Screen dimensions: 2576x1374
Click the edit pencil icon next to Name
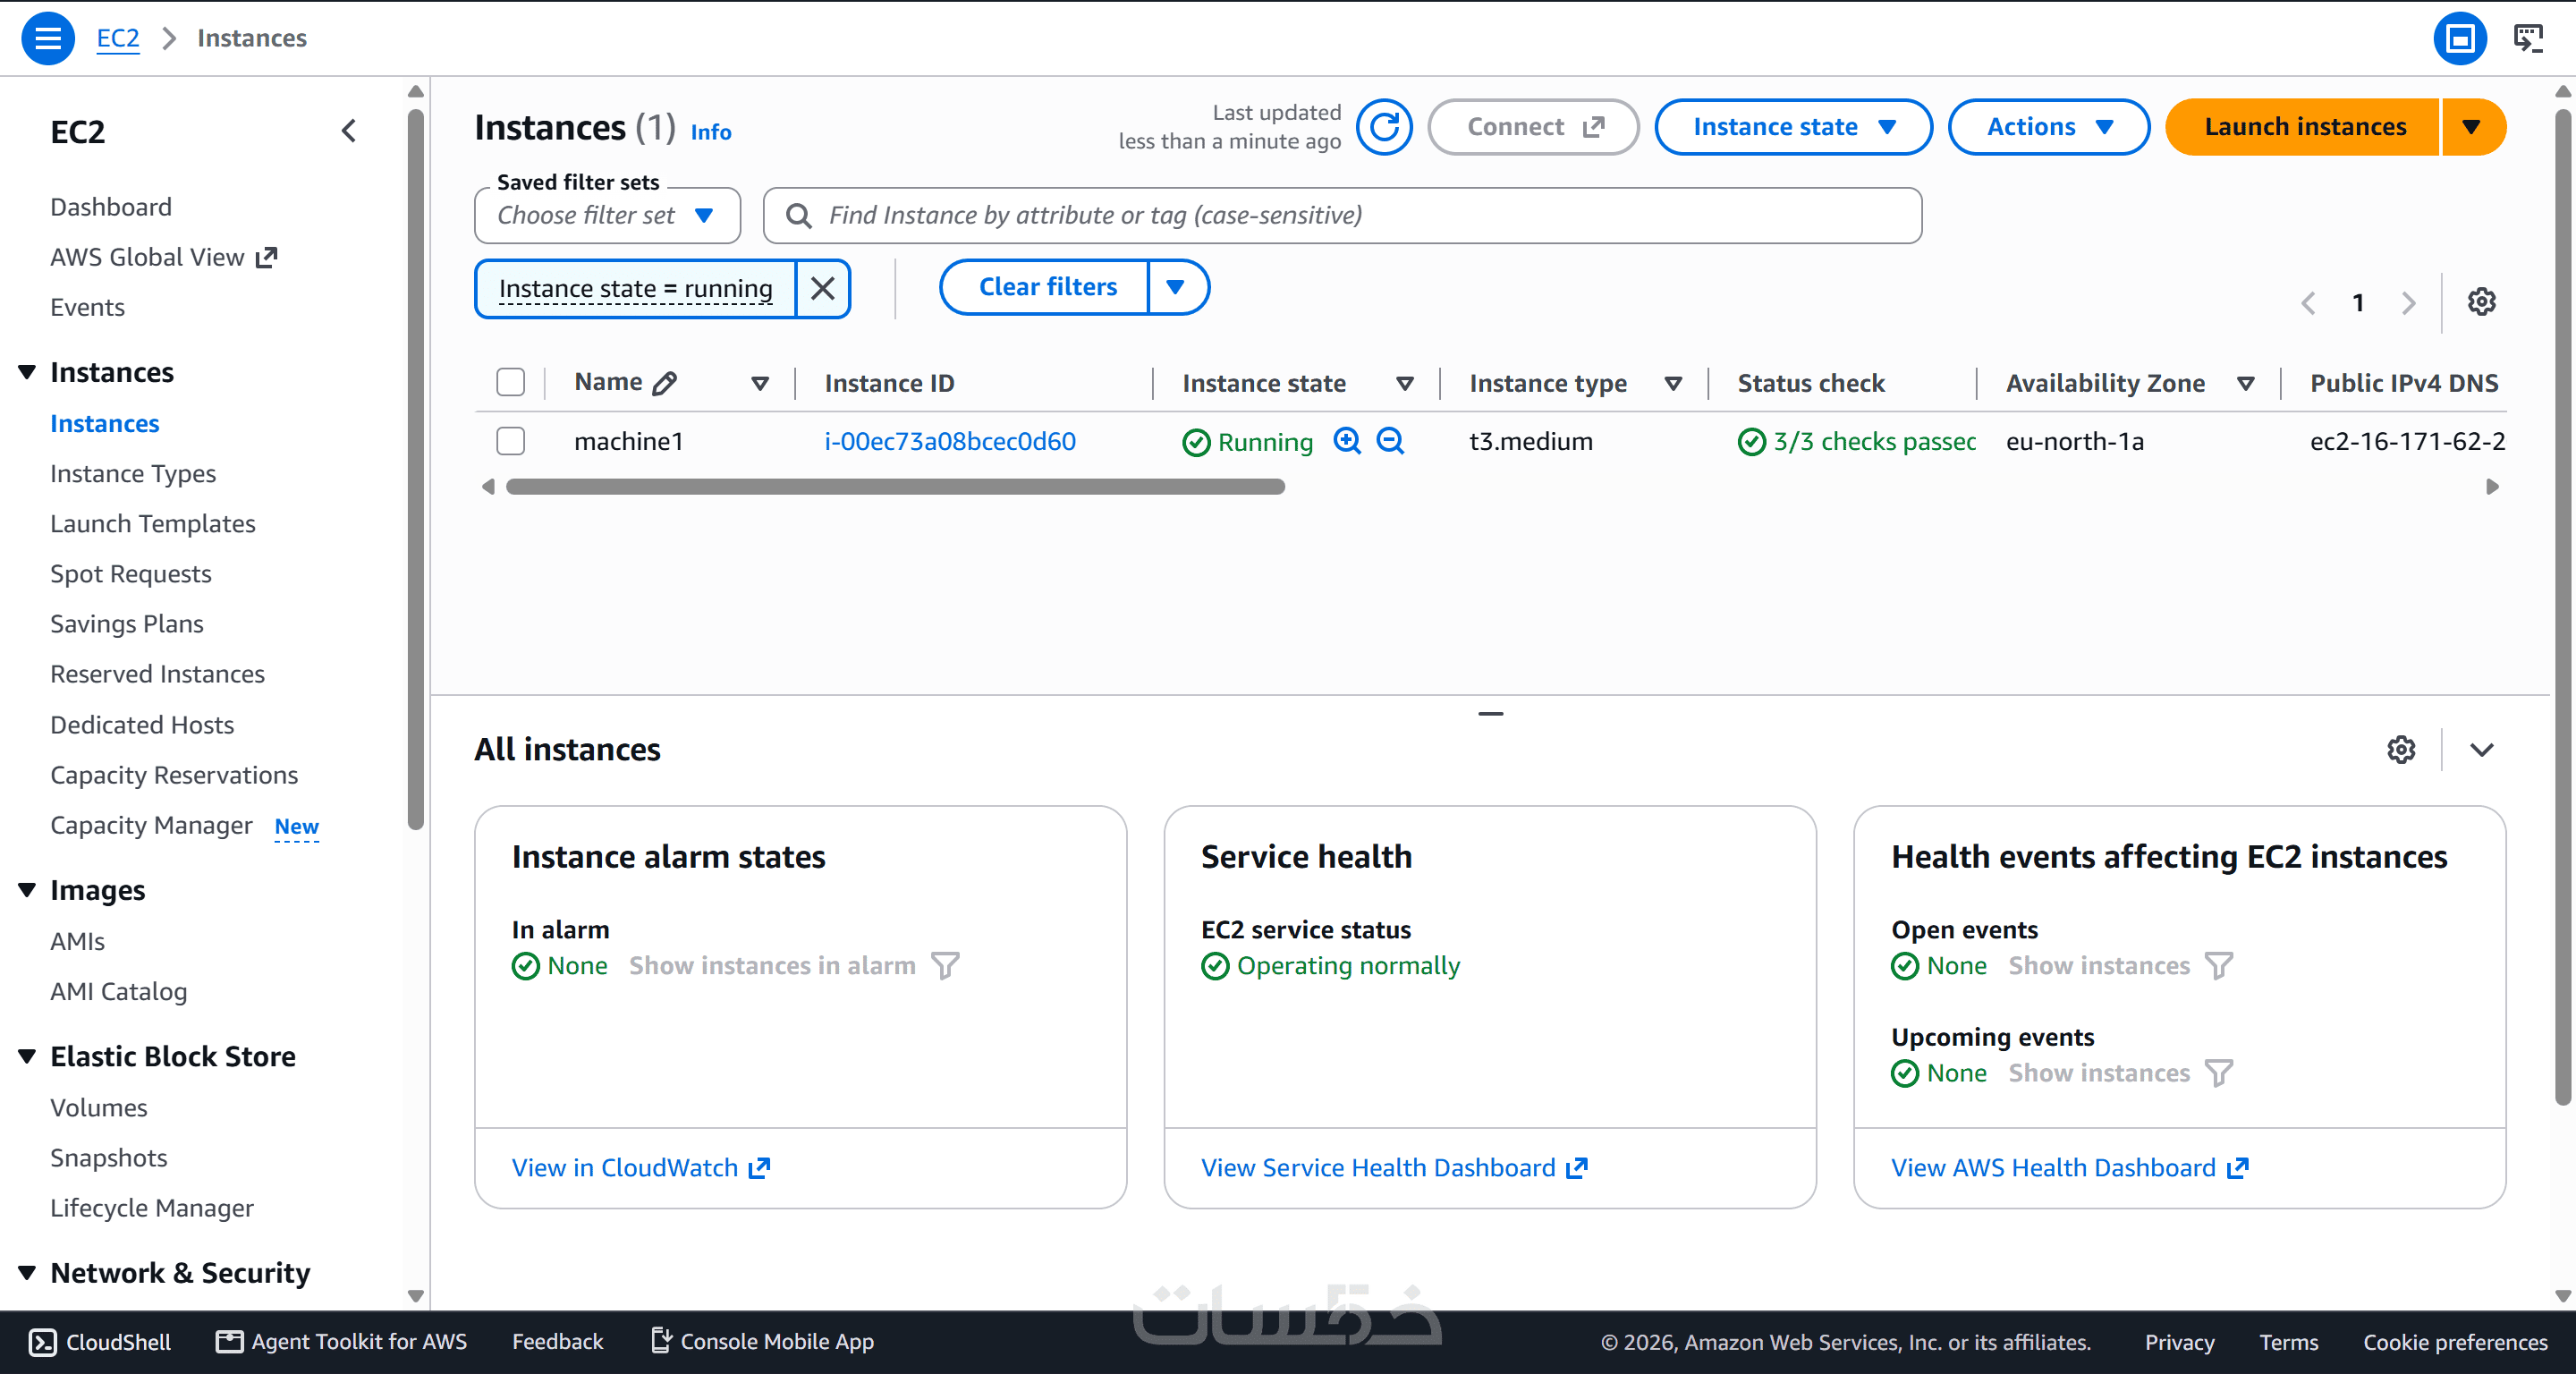[665, 383]
